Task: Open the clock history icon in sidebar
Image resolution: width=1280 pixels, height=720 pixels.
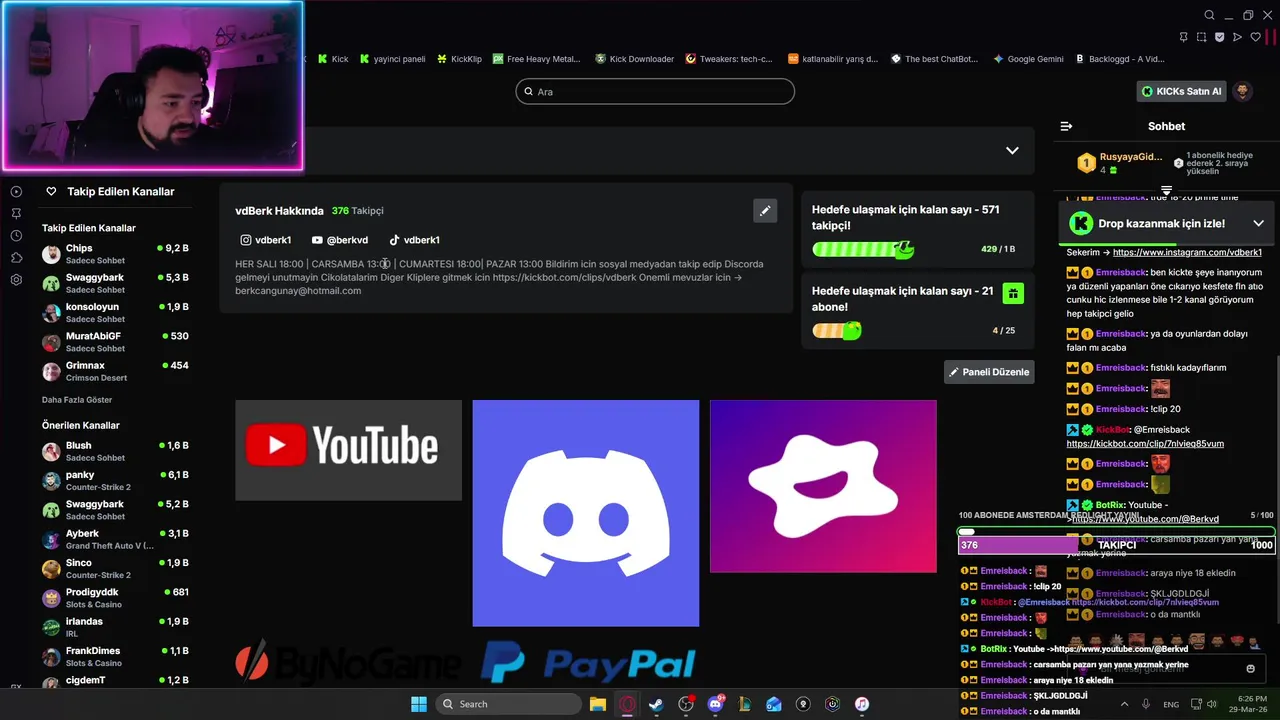Action: pos(16,235)
